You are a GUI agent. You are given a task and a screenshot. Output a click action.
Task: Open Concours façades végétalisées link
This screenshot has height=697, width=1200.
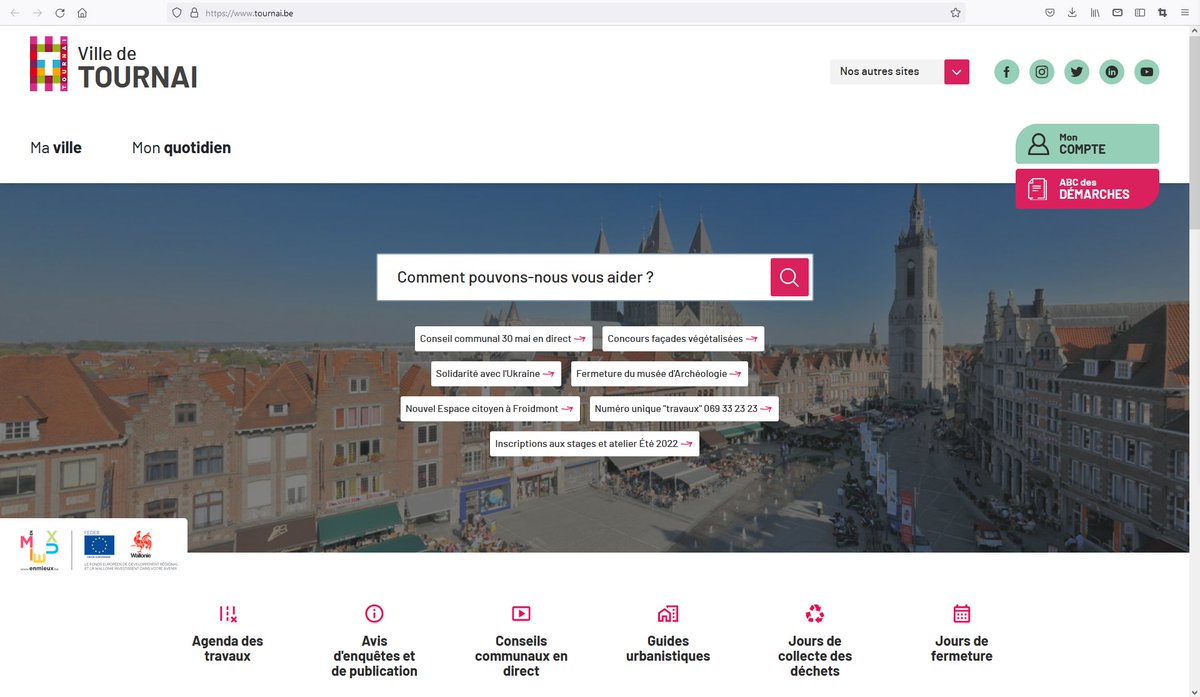pyautogui.click(x=683, y=339)
